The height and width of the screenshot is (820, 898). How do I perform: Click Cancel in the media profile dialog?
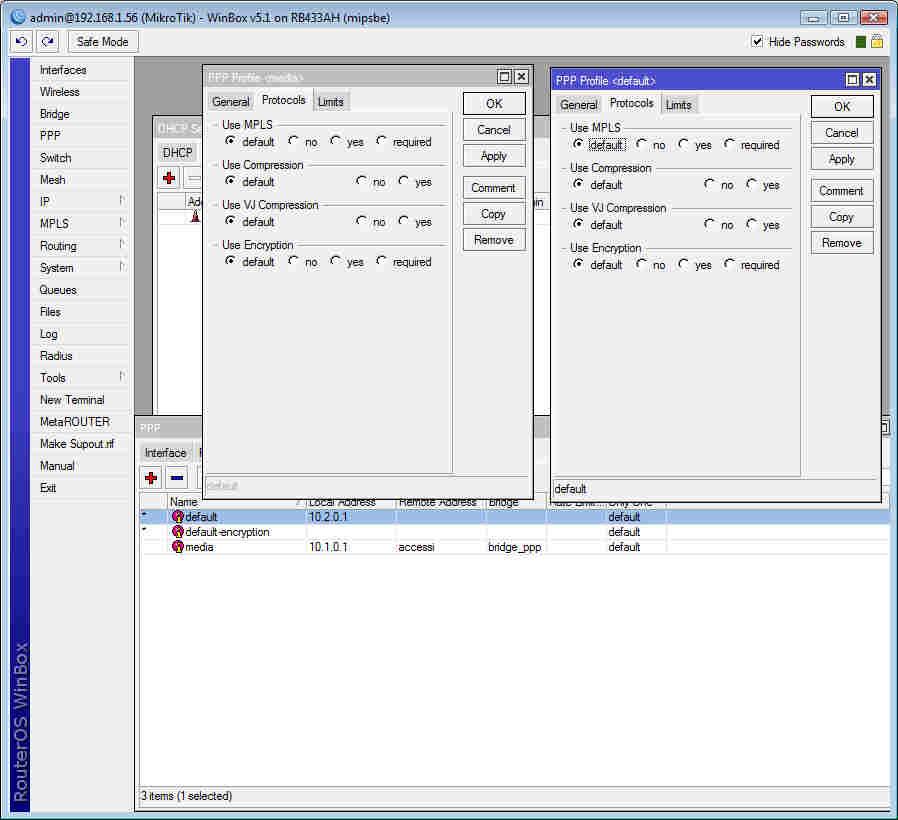pyautogui.click(x=494, y=129)
